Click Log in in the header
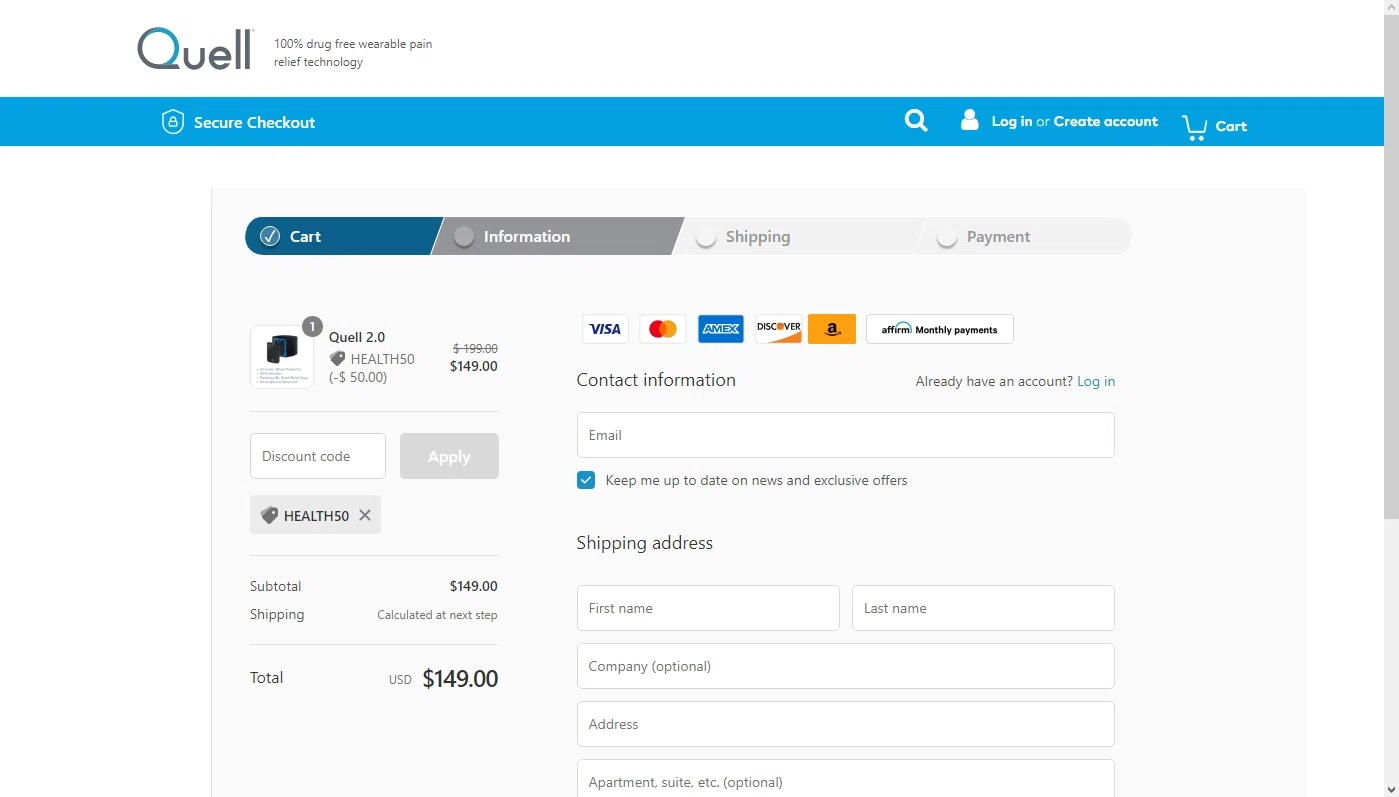 point(1012,121)
